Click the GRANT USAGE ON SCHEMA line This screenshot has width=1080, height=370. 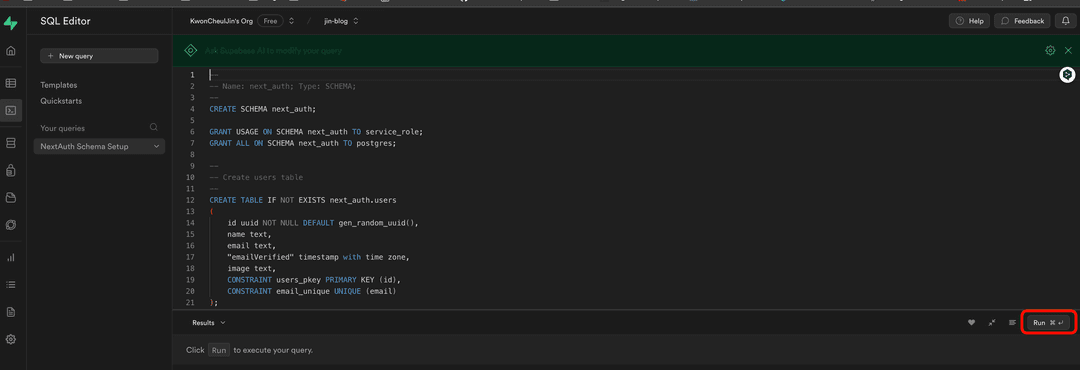(x=316, y=132)
